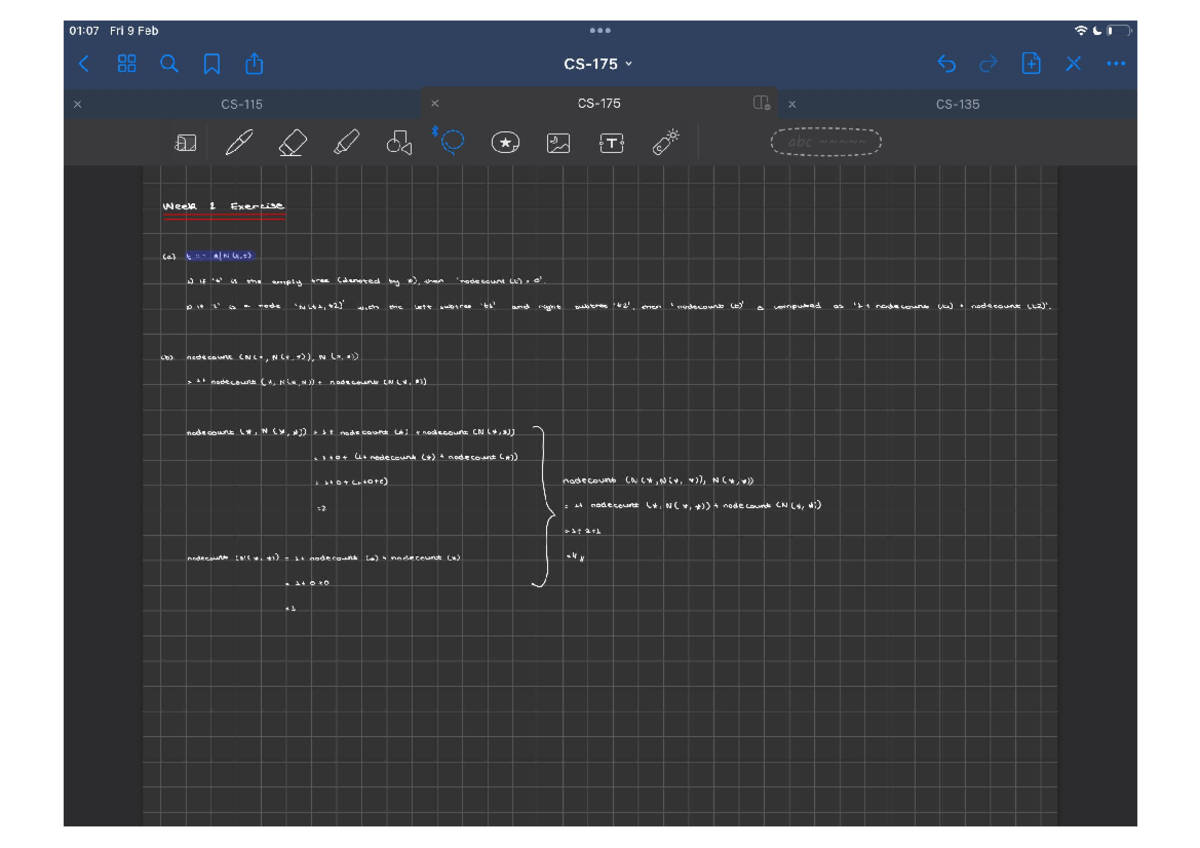Close the CS-115 tab
The width and height of the screenshot is (1200, 848).
78,104
